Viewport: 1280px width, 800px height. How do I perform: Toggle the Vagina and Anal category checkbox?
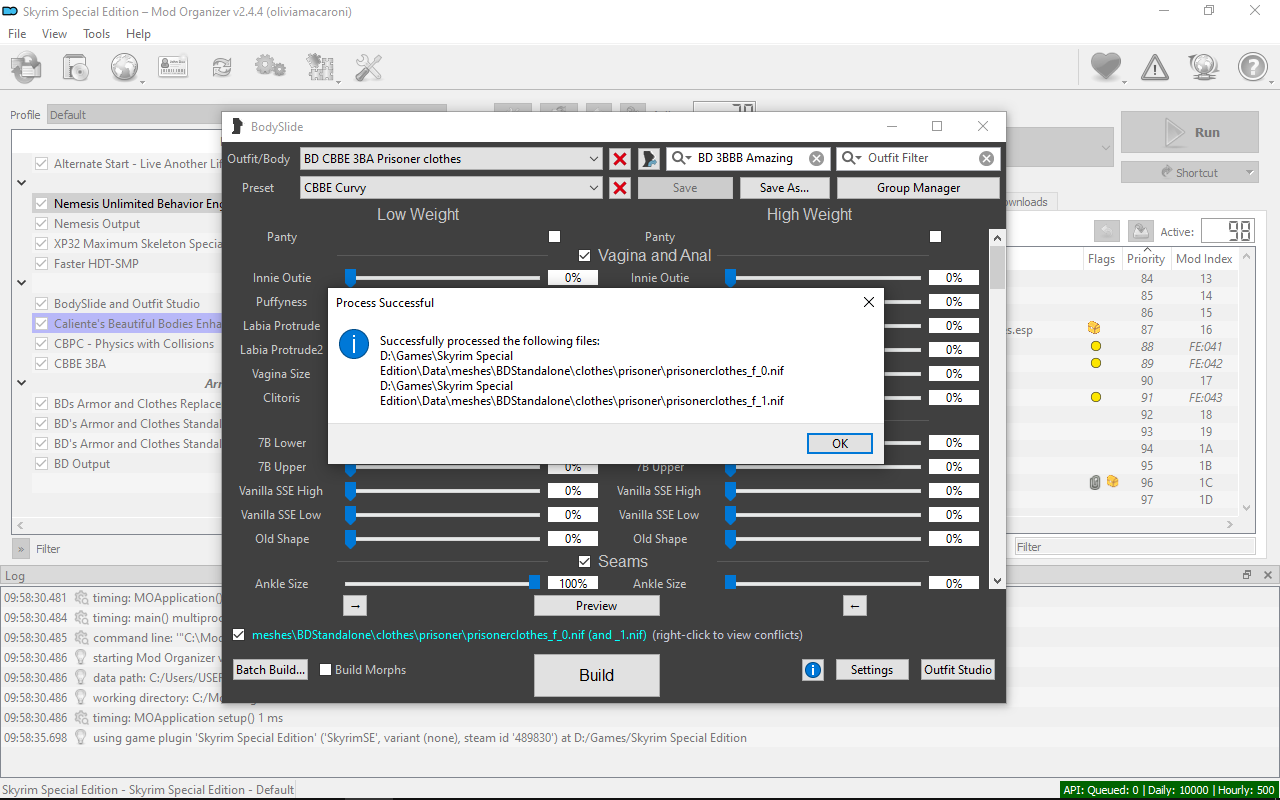click(584, 256)
